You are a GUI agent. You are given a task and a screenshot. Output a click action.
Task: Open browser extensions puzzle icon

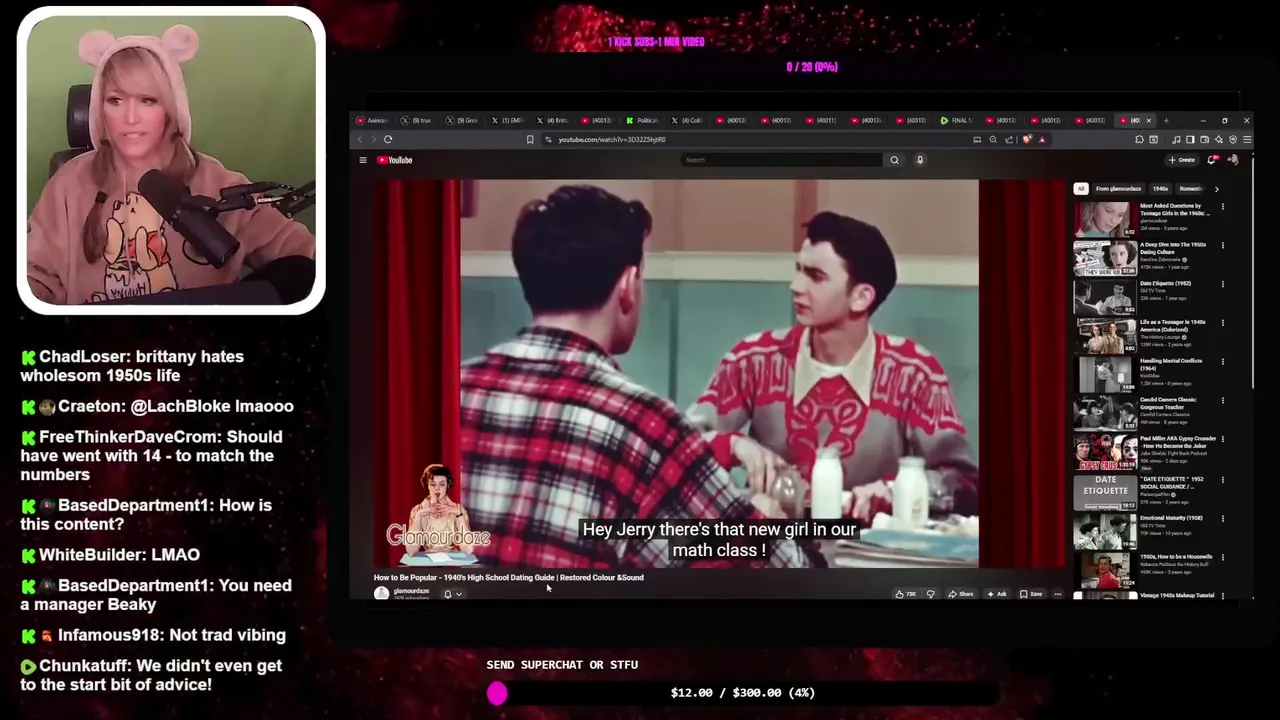(x=1139, y=140)
